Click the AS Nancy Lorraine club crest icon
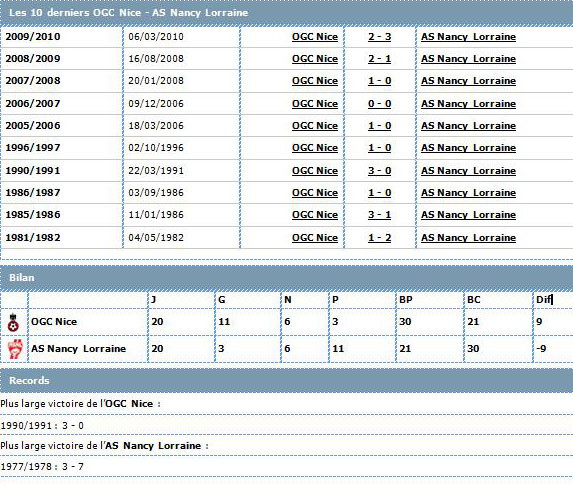Screen dimensions: 573x485 click(x=15, y=349)
